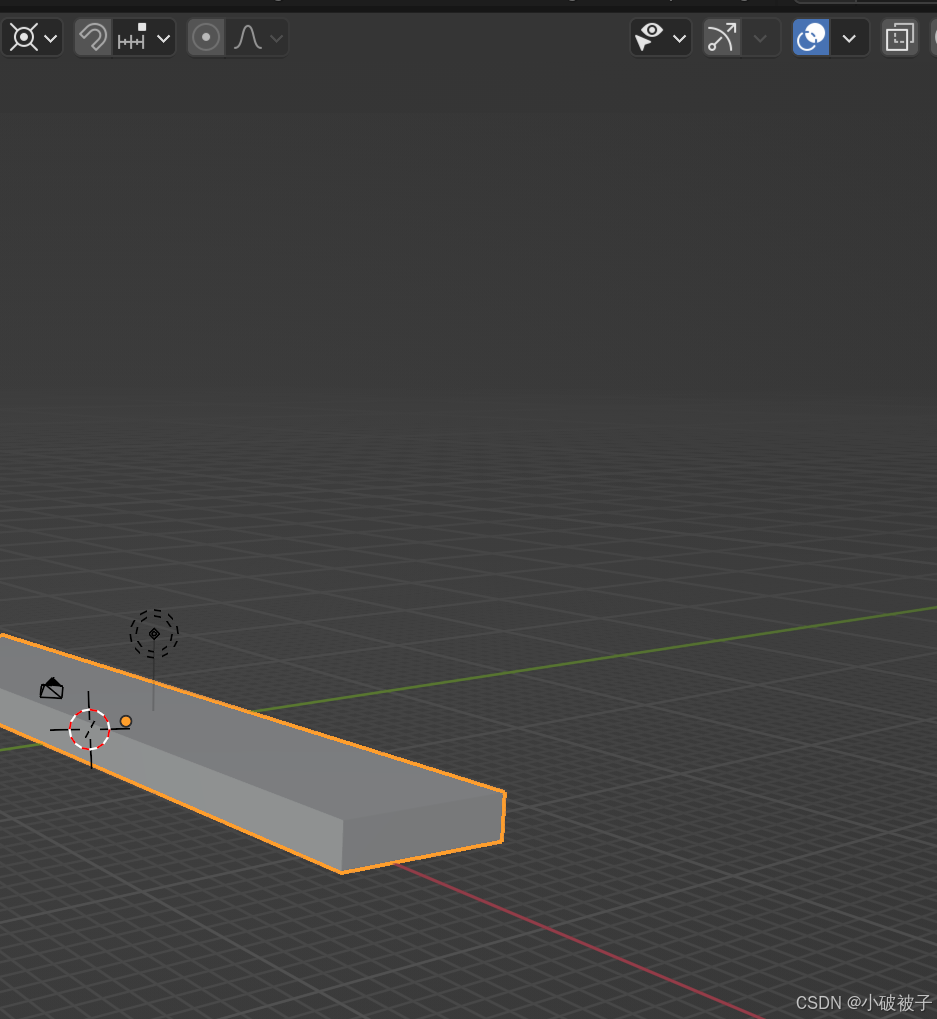Expand the Overlays options arrow
The width and height of the screenshot is (937, 1019).
[x=849, y=38]
